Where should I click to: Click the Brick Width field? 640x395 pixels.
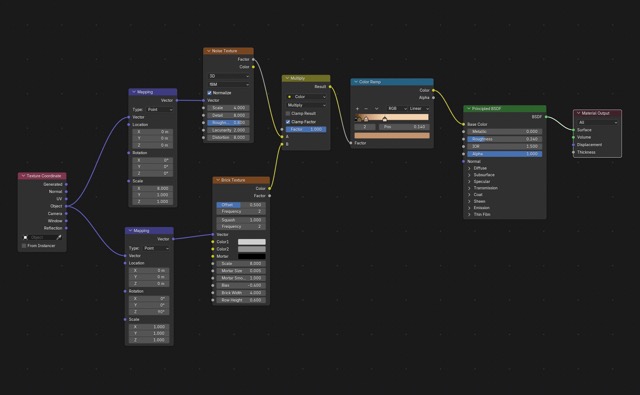tap(241, 293)
